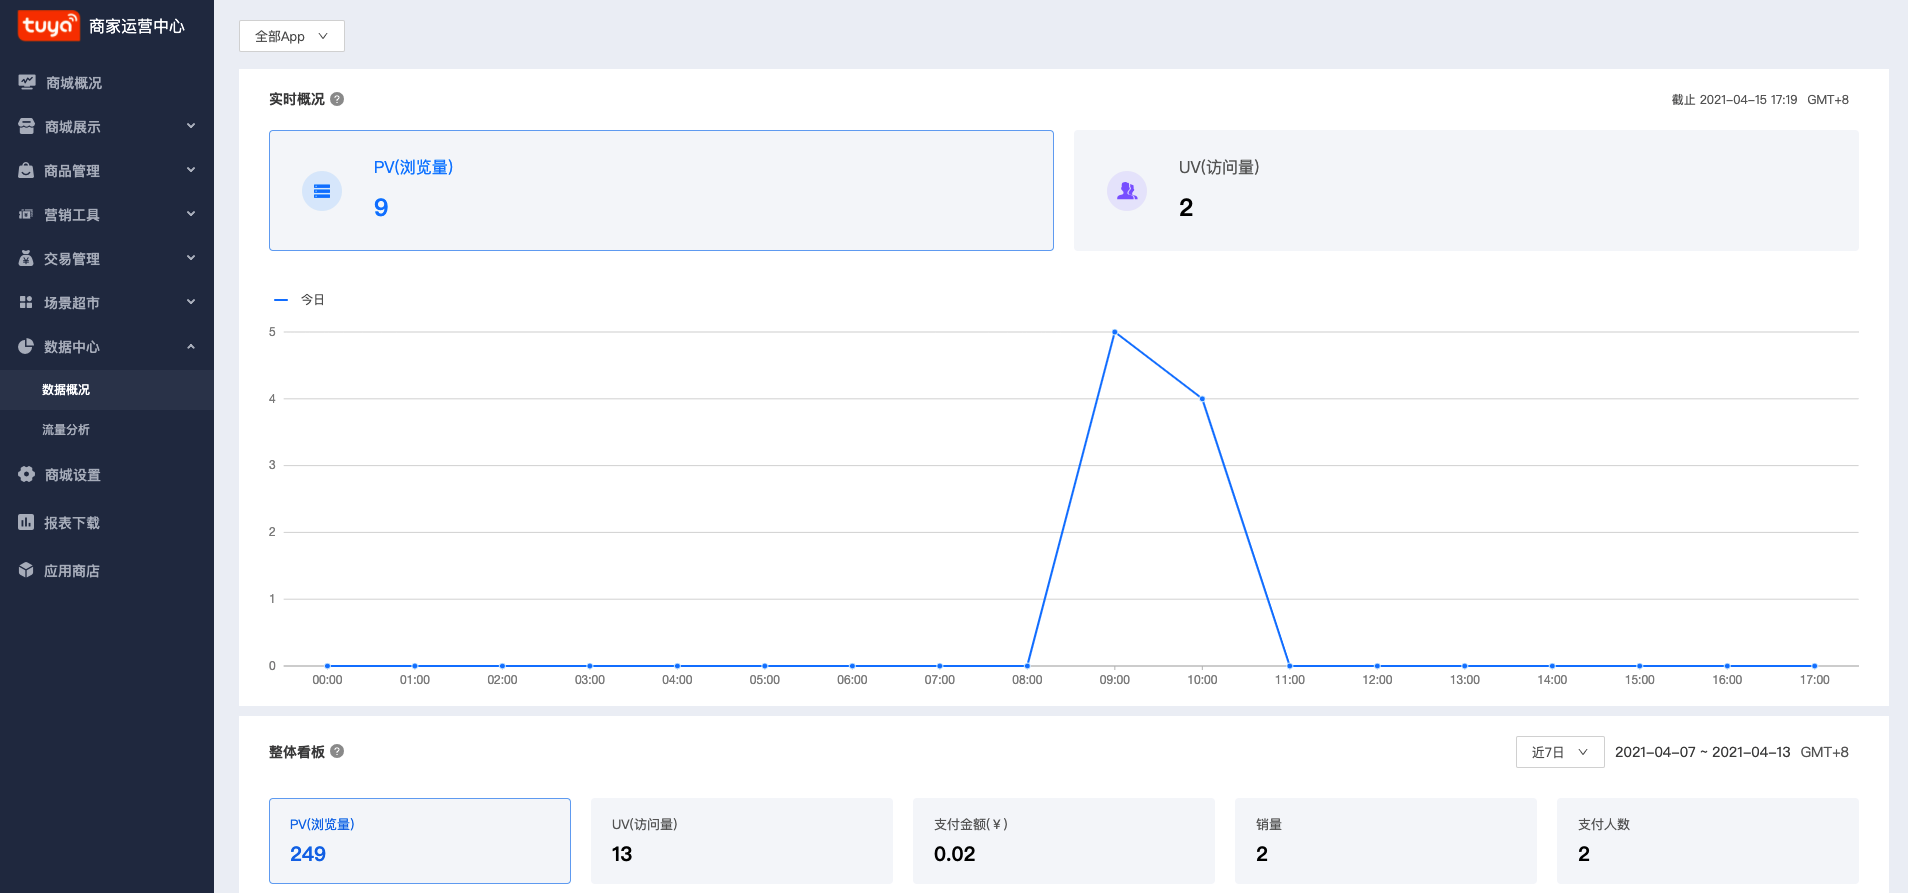Click the 数据中心 pie chart icon

[x=26, y=346]
